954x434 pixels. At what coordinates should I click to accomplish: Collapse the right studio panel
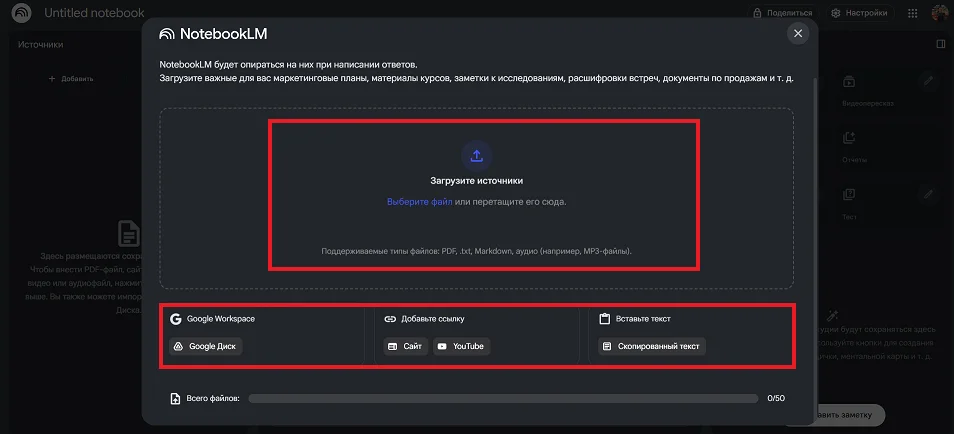pyautogui.click(x=940, y=44)
